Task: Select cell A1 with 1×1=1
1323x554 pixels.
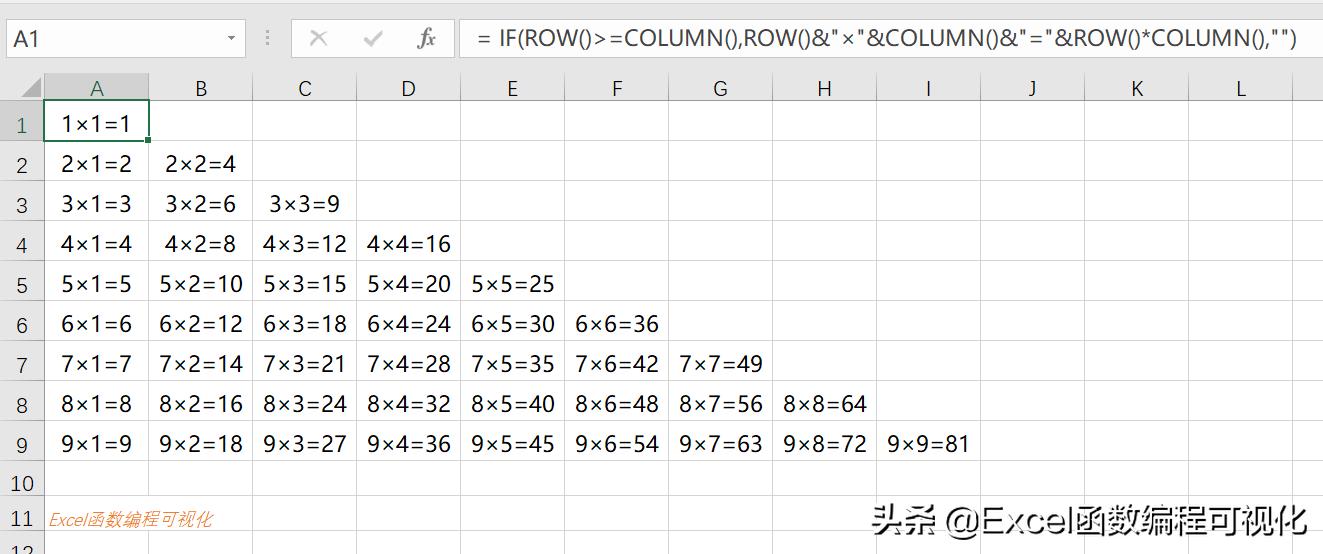Action: coord(97,123)
